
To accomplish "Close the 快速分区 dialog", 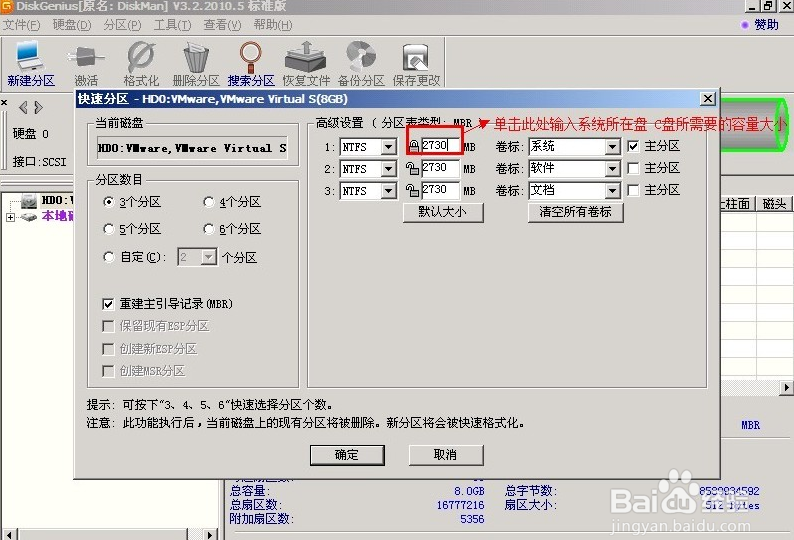I will [x=707, y=99].
